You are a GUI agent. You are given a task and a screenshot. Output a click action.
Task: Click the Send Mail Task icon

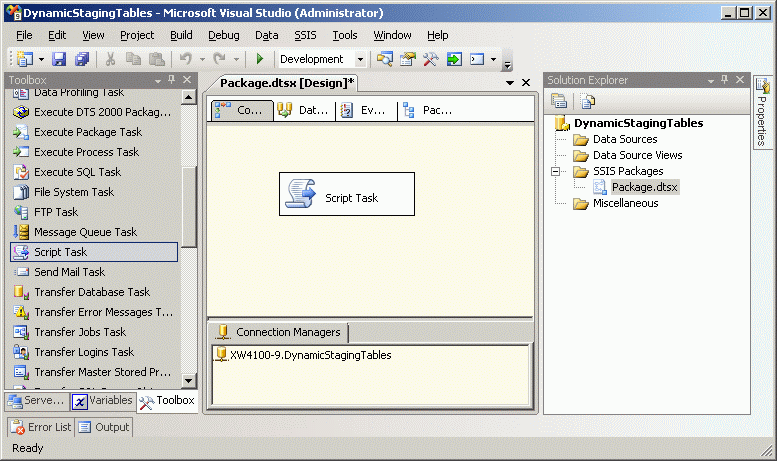(21, 272)
